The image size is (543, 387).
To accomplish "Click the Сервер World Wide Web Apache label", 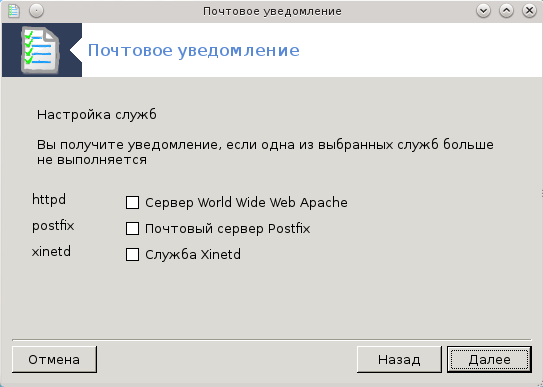I will [x=246, y=202].
